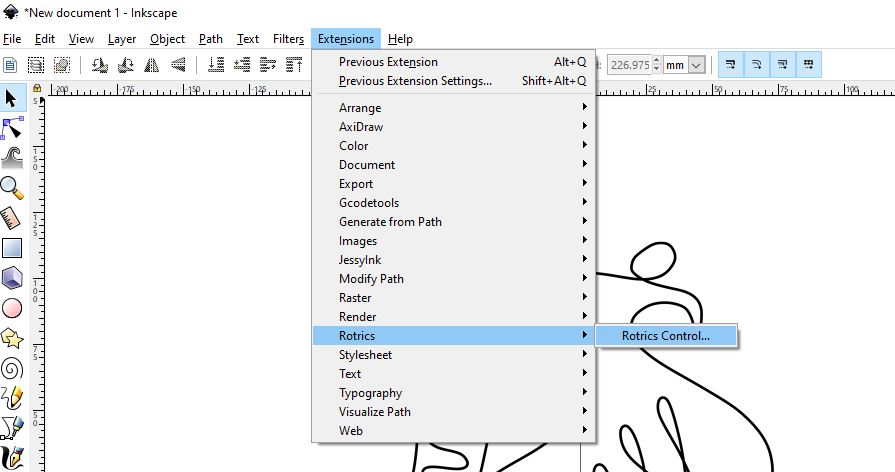
Task: Select the Spiral tool
Action: 11,369
